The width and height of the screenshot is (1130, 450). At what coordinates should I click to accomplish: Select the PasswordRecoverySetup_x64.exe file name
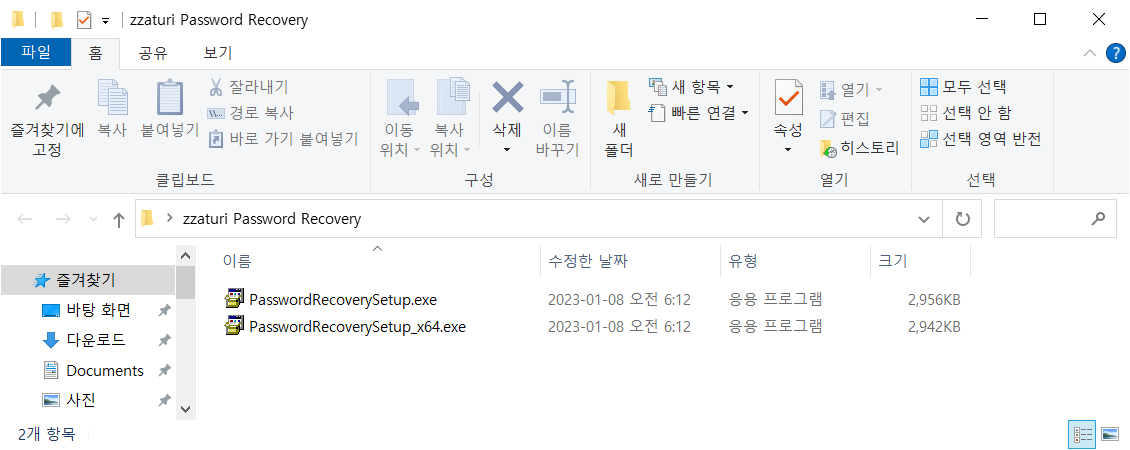[357, 327]
